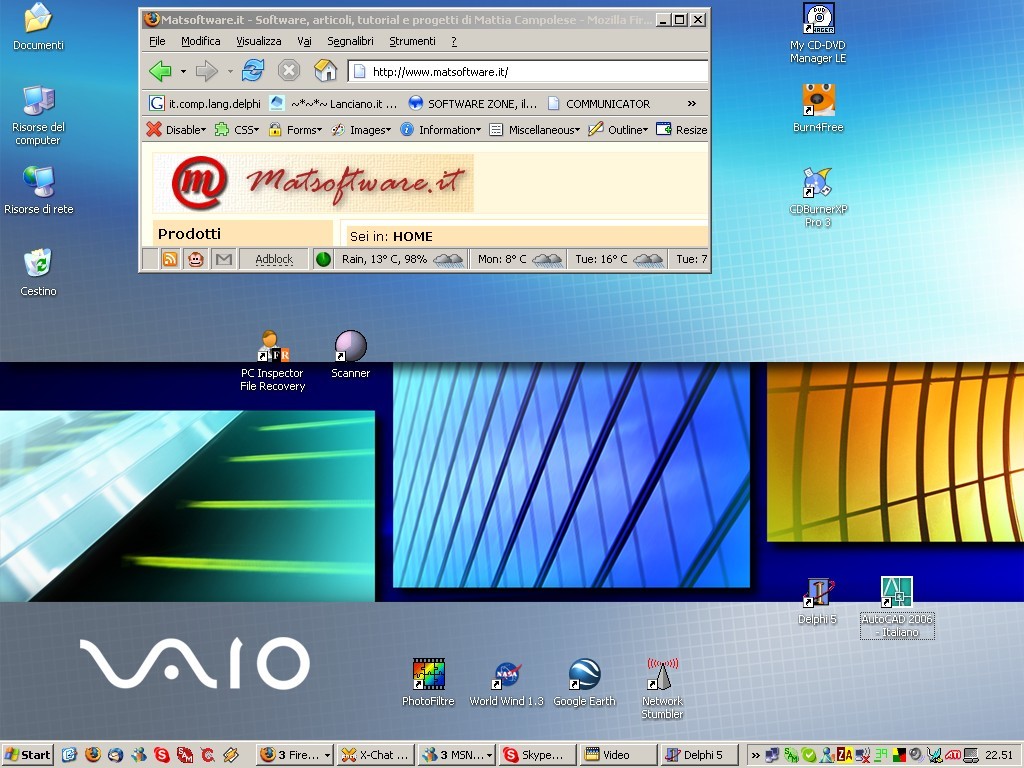
Task: Click the monkey face icon in status bar
Action: (x=195, y=259)
